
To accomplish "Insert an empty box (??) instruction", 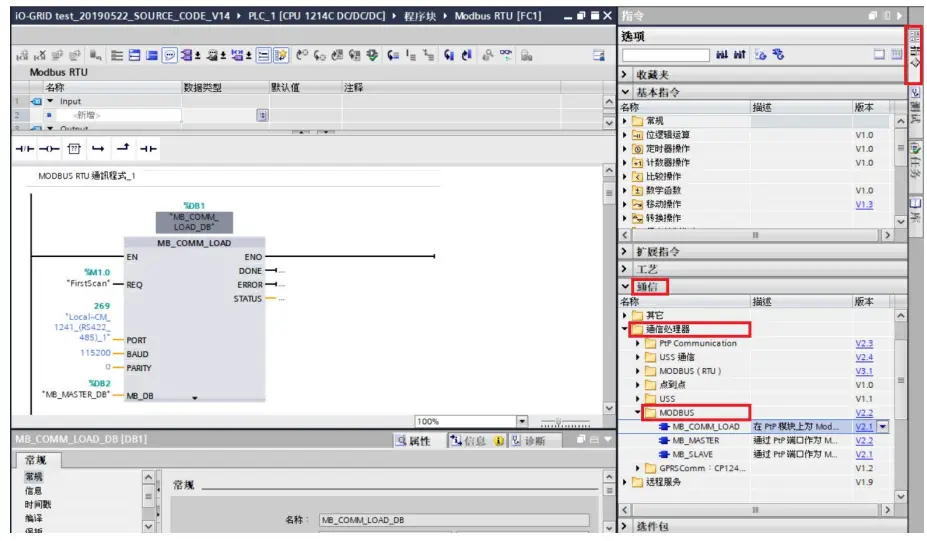I will (74, 149).
